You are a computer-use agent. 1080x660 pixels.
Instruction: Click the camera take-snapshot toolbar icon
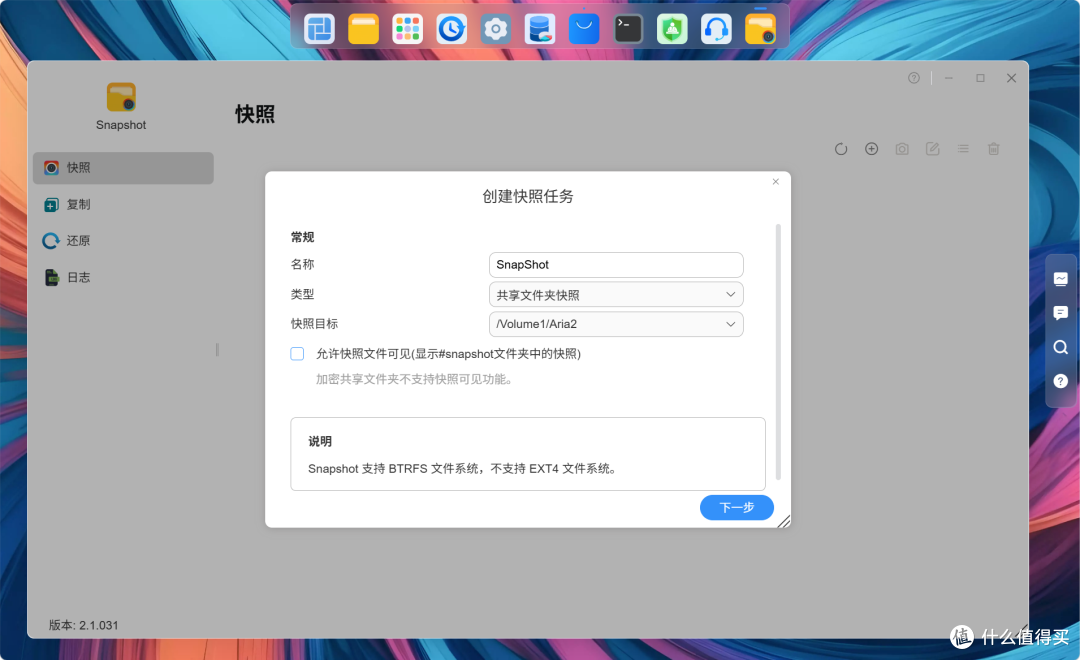pos(902,149)
